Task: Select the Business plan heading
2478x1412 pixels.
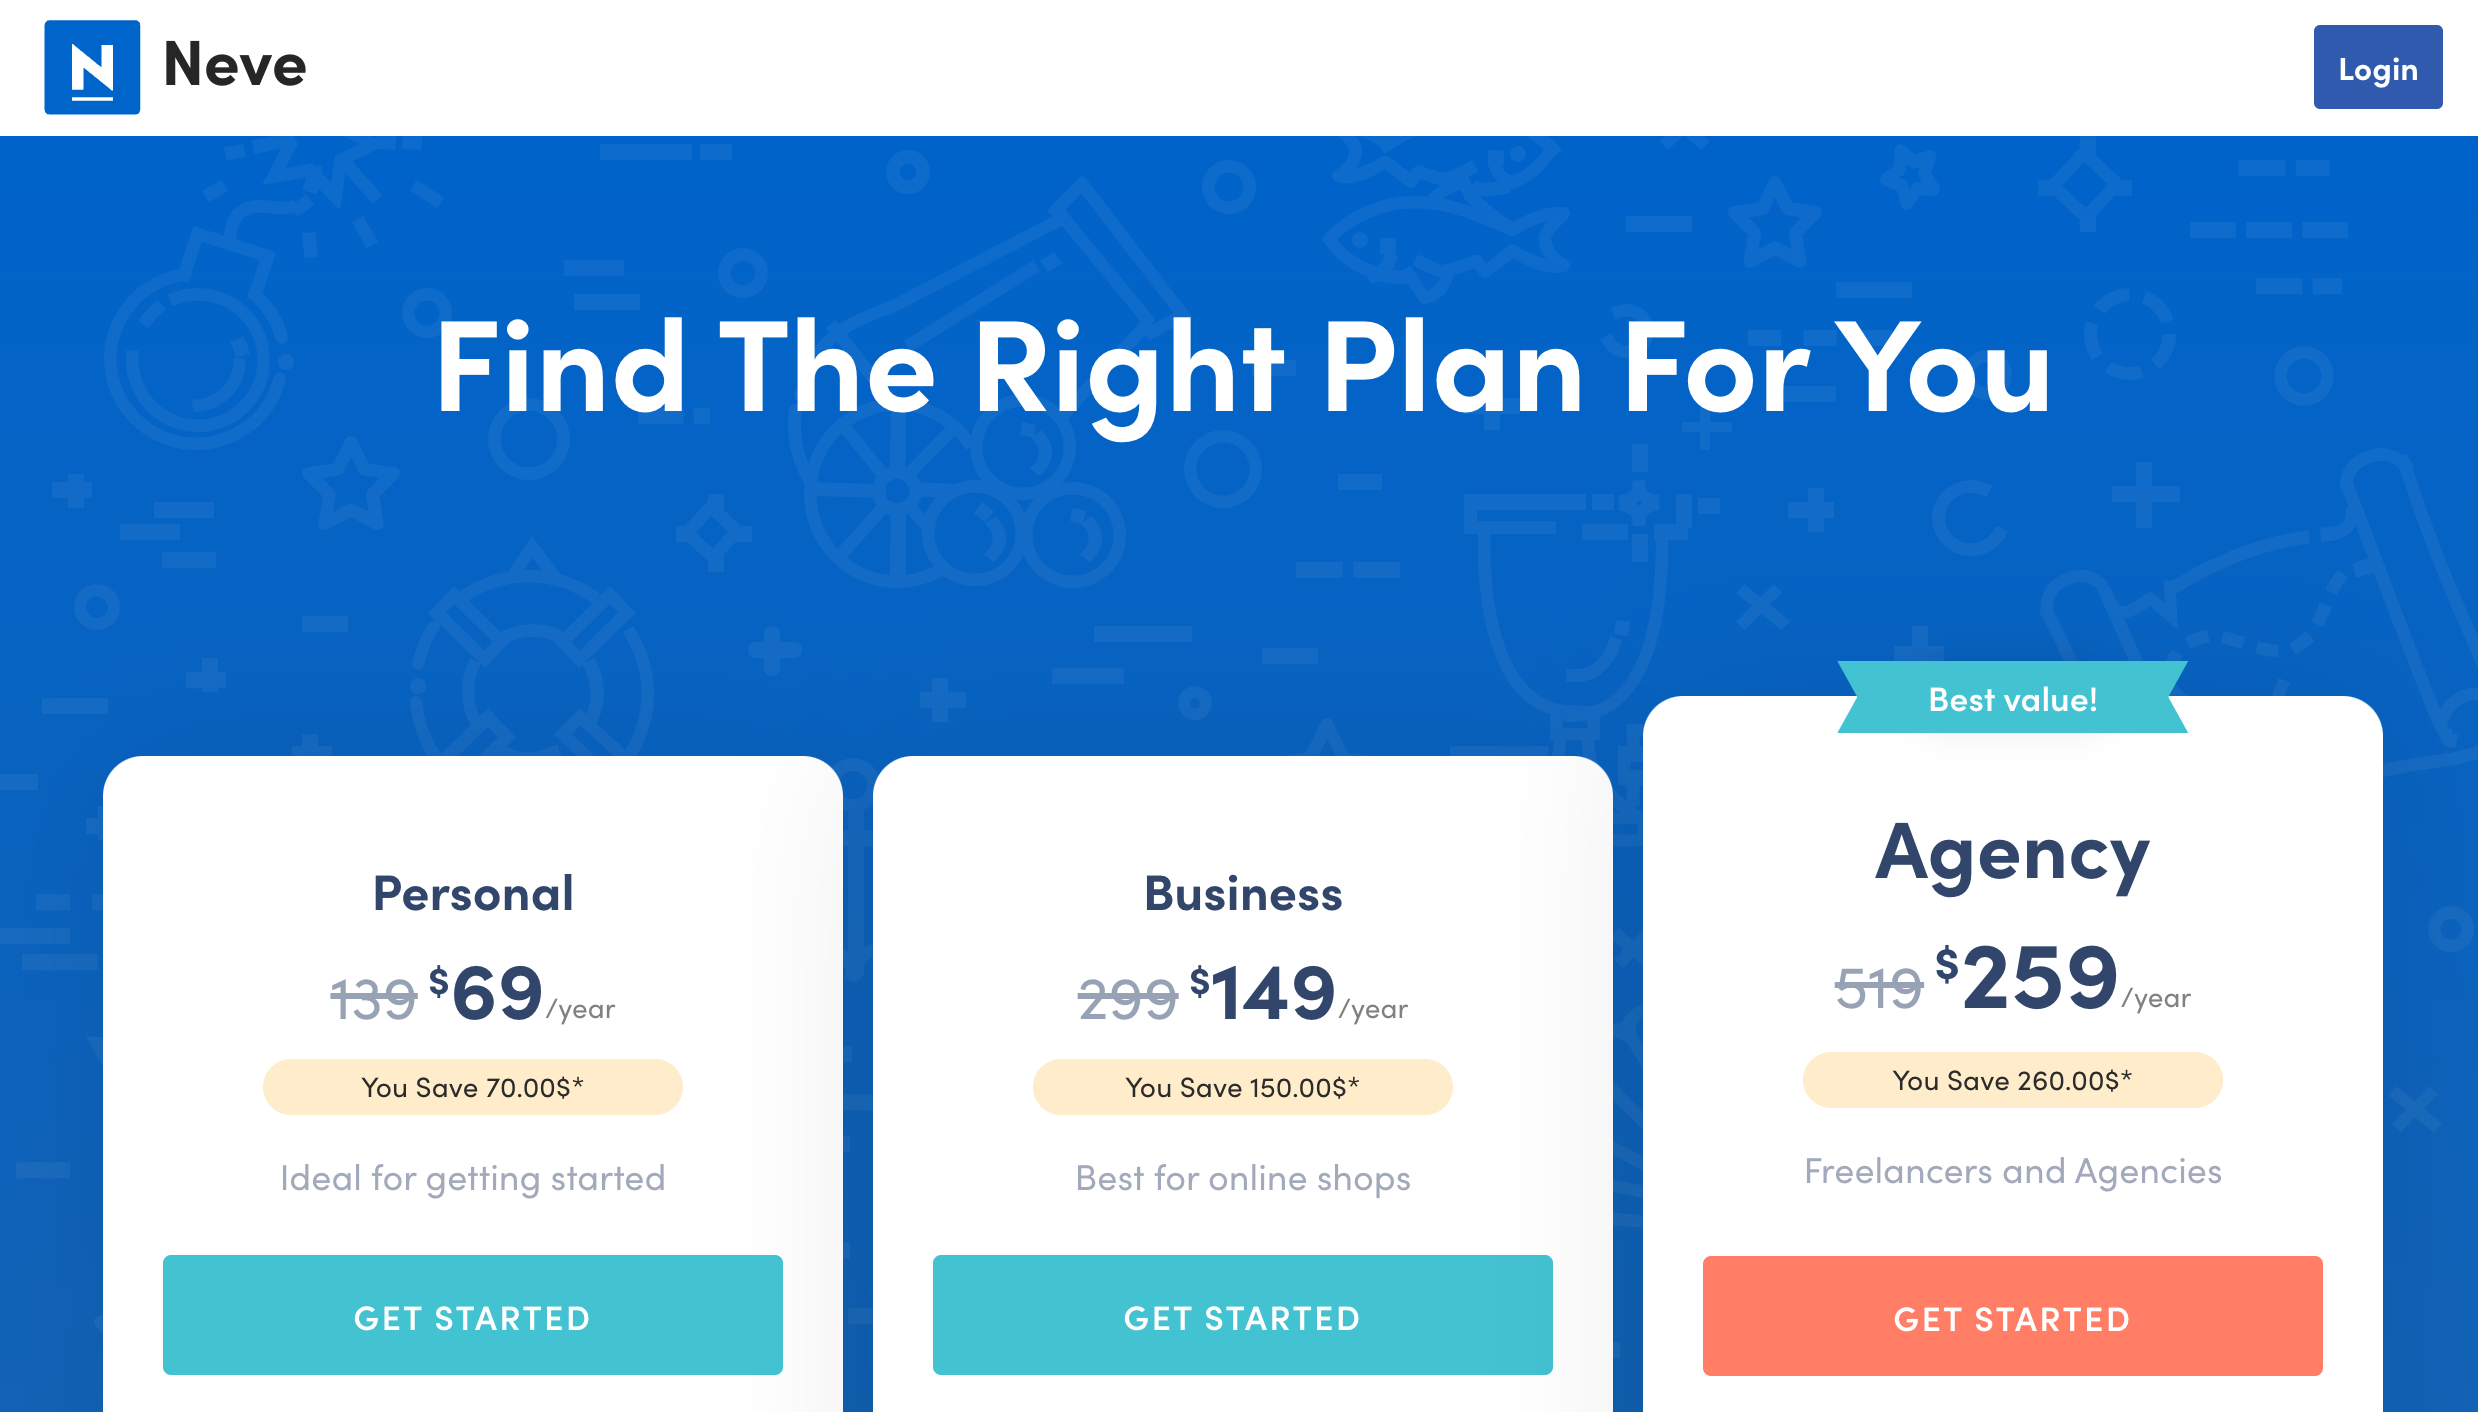Action: click(x=1243, y=893)
